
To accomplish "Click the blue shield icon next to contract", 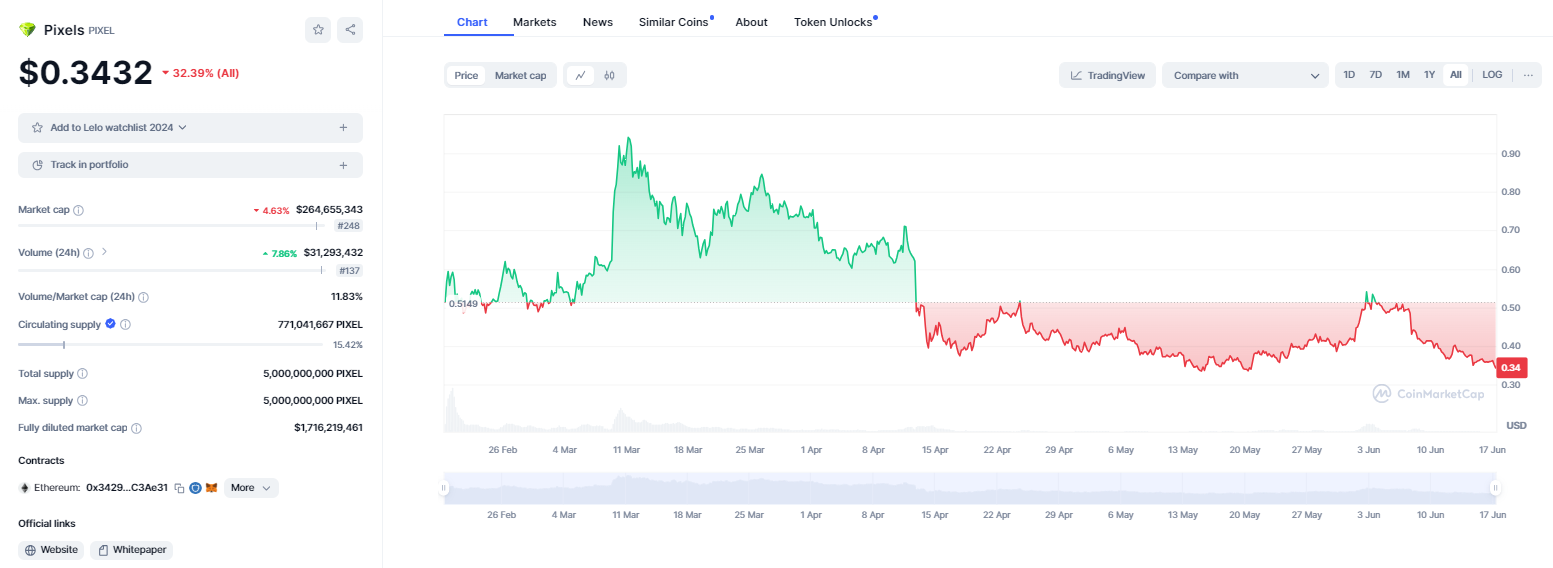I will coord(196,488).
